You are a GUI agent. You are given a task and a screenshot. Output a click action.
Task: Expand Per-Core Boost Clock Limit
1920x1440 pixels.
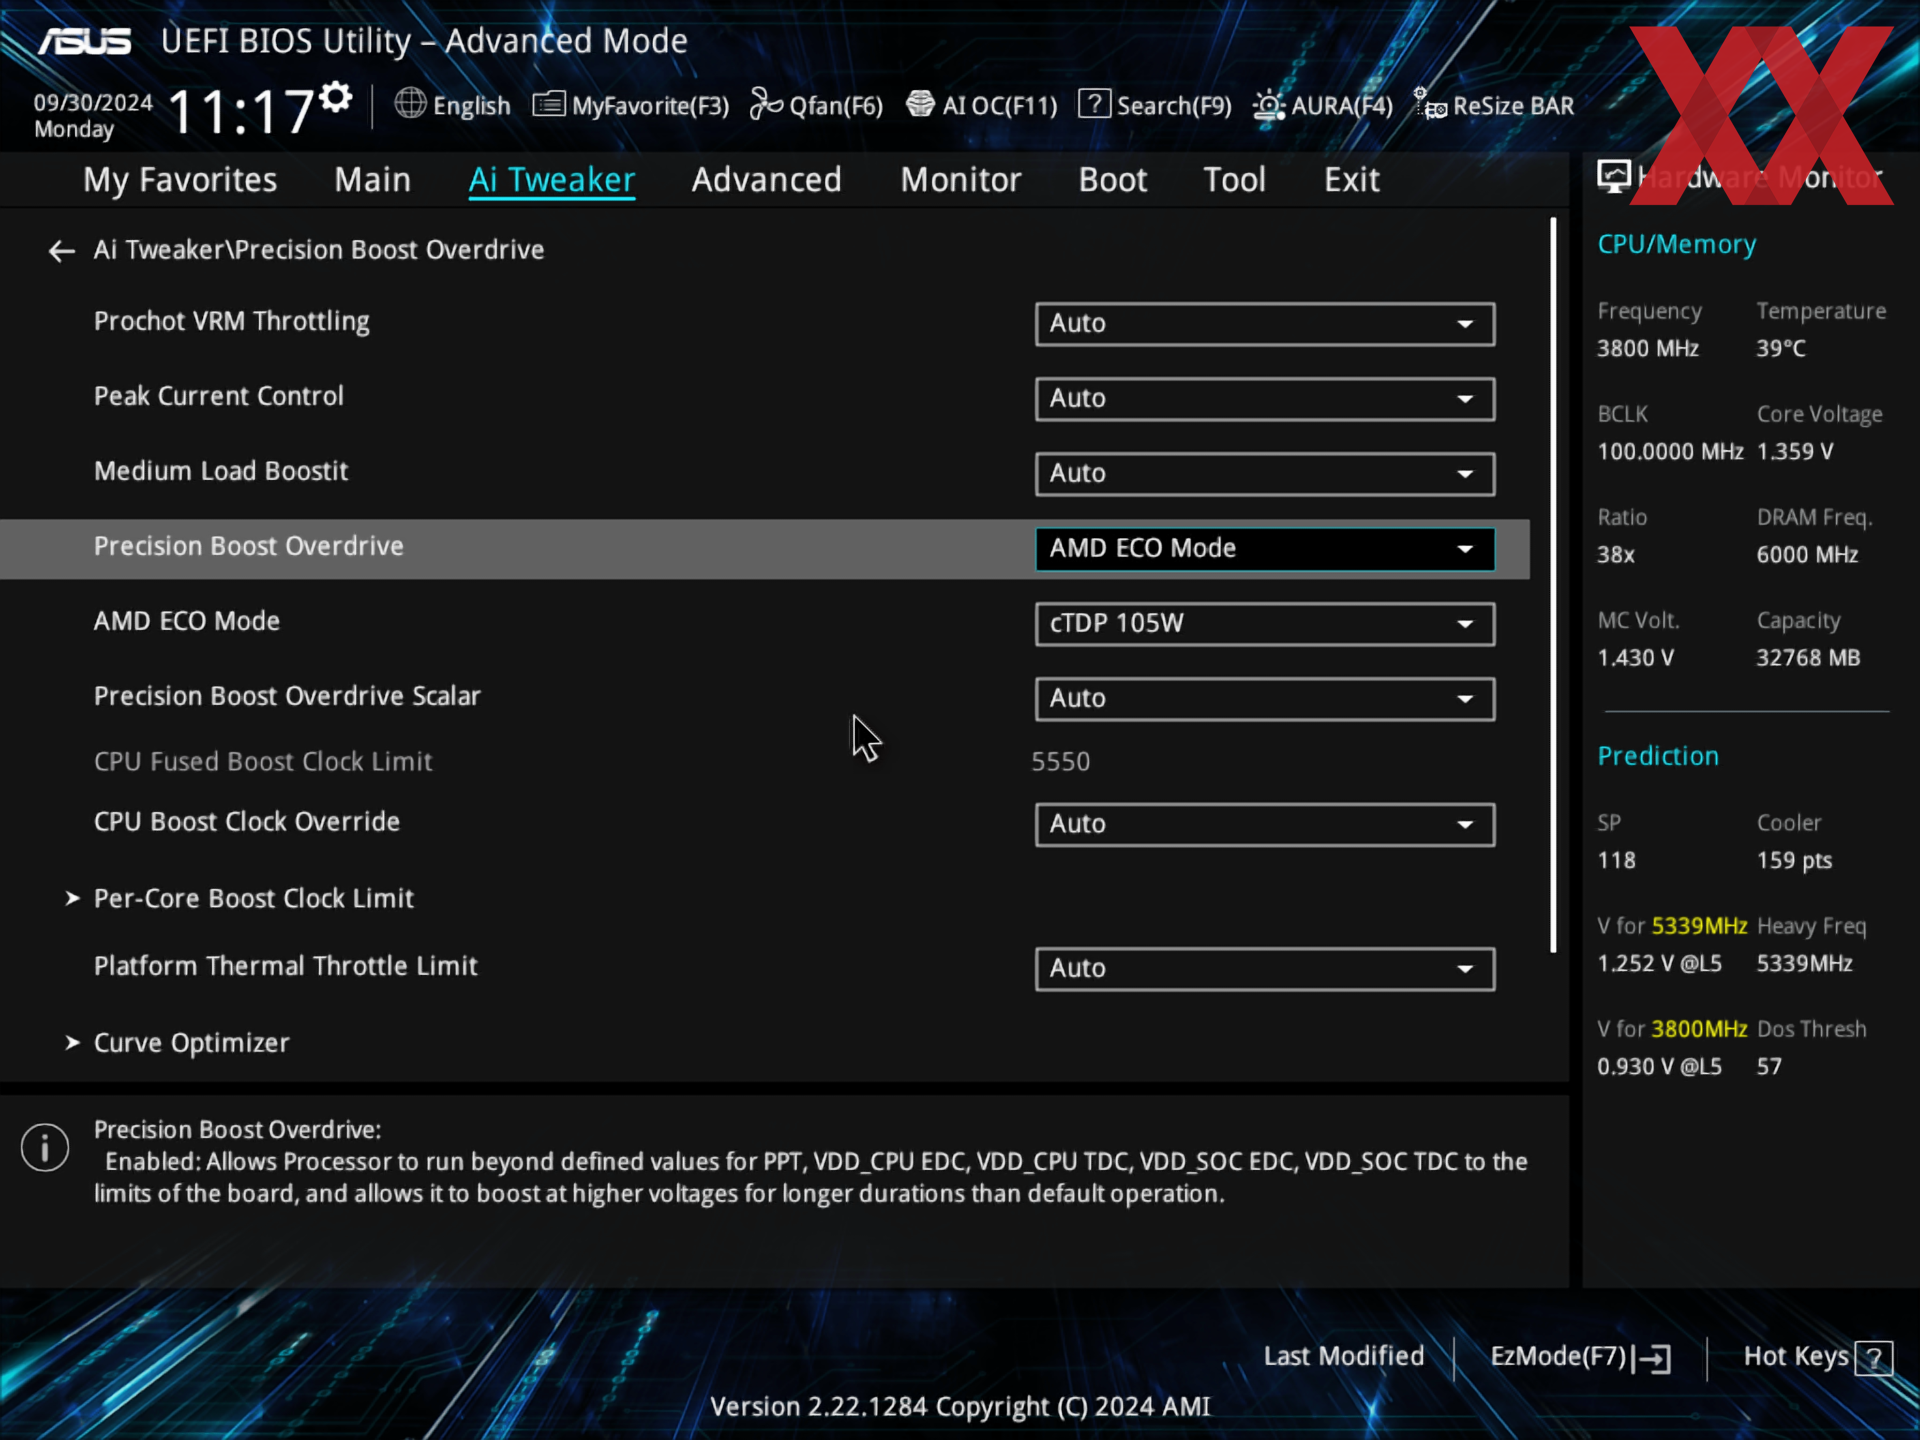pos(253,898)
